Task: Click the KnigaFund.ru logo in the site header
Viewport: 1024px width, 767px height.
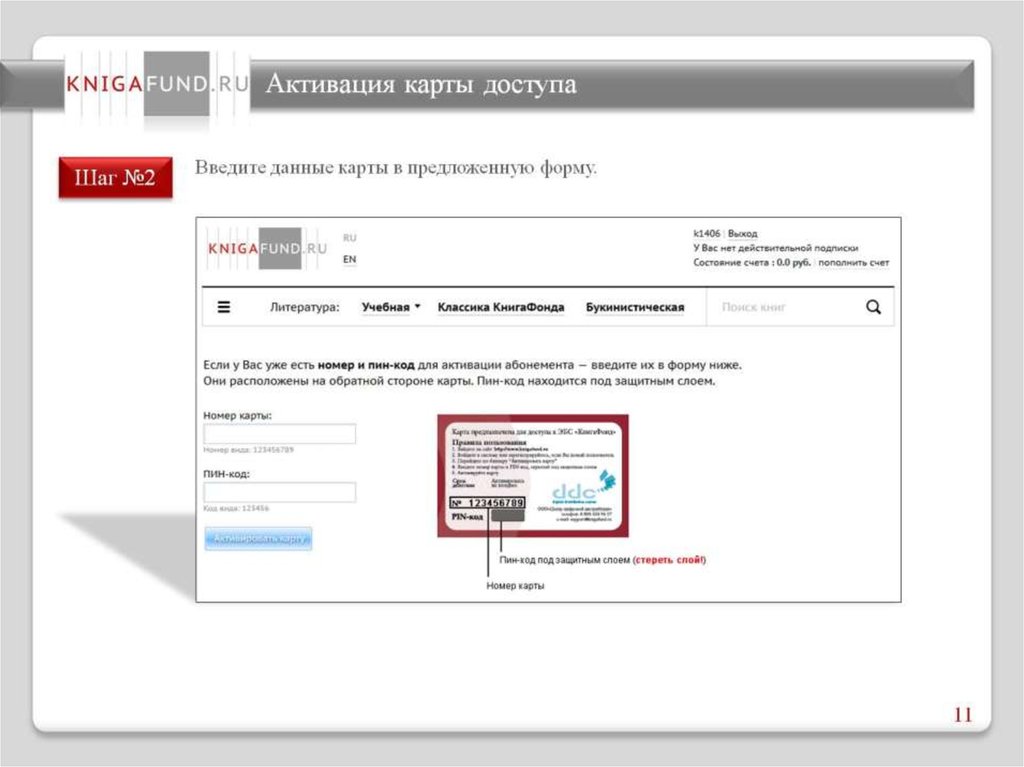Action: pyautogui.click(x=267, y=249)
